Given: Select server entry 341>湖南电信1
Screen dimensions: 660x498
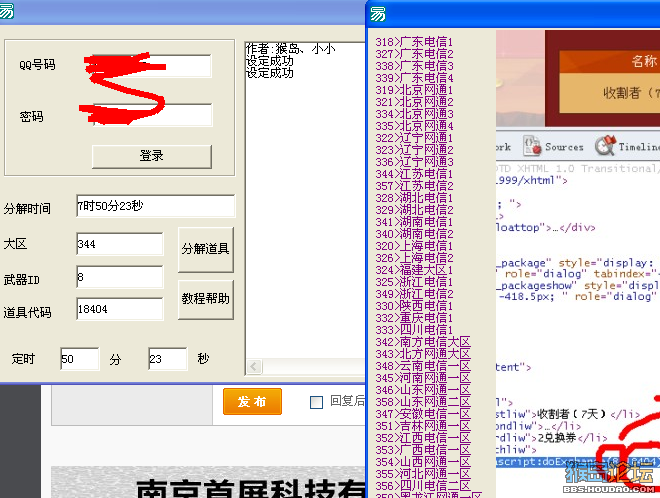Looking at the screenshot, I should [414, 222].
